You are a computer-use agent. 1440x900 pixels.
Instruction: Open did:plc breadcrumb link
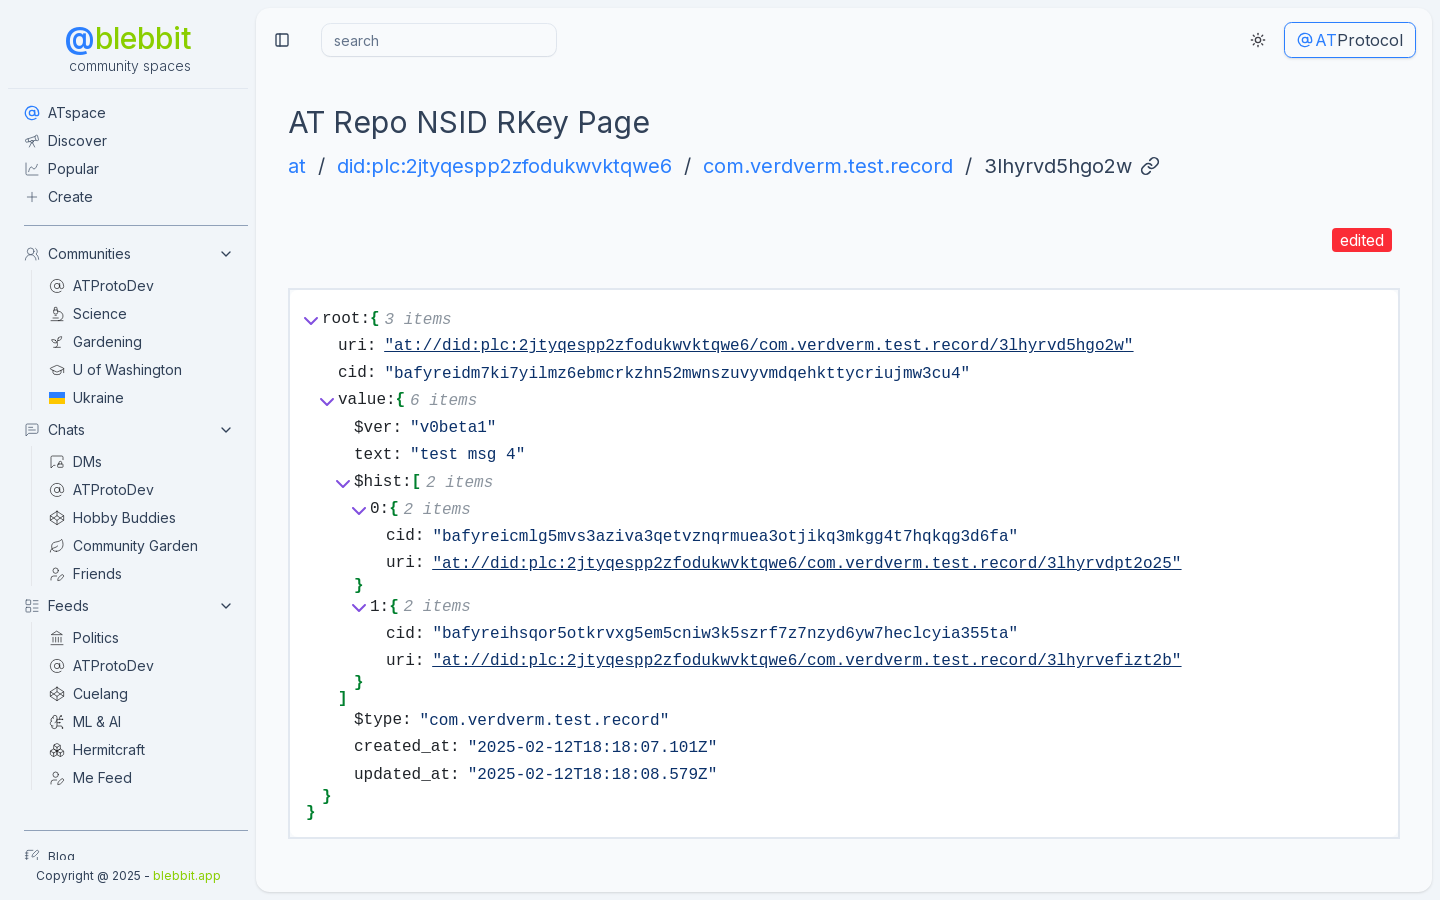(x=504, y=166)
